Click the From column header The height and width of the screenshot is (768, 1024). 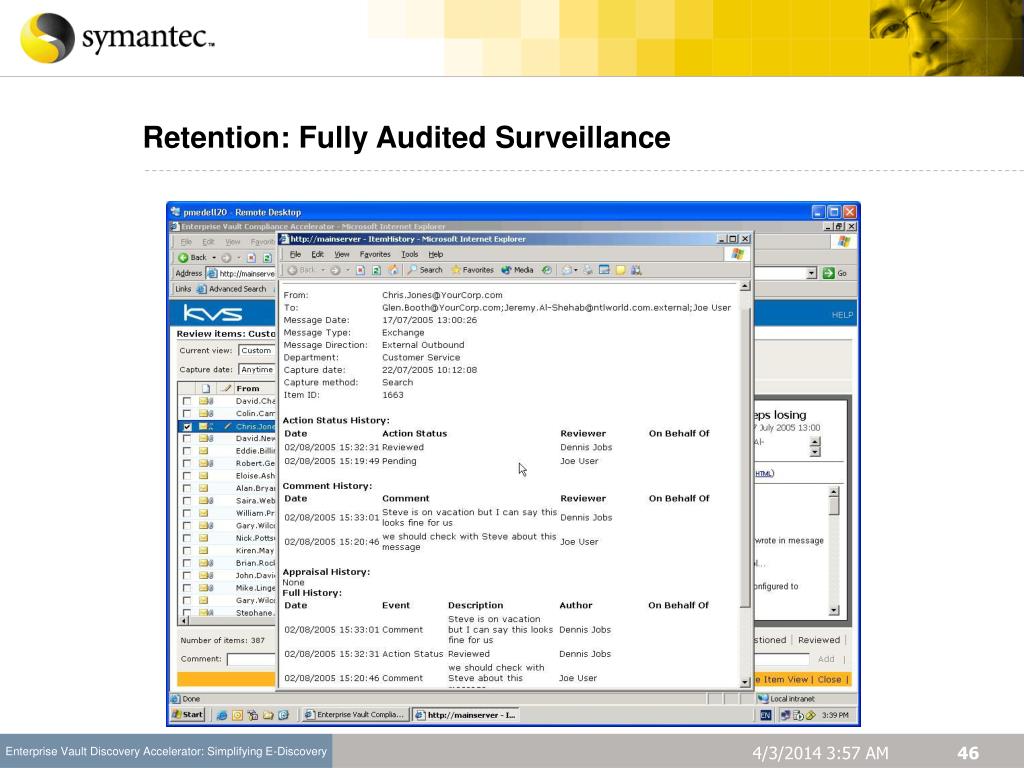pyautogui.click(x=248, y=389)
